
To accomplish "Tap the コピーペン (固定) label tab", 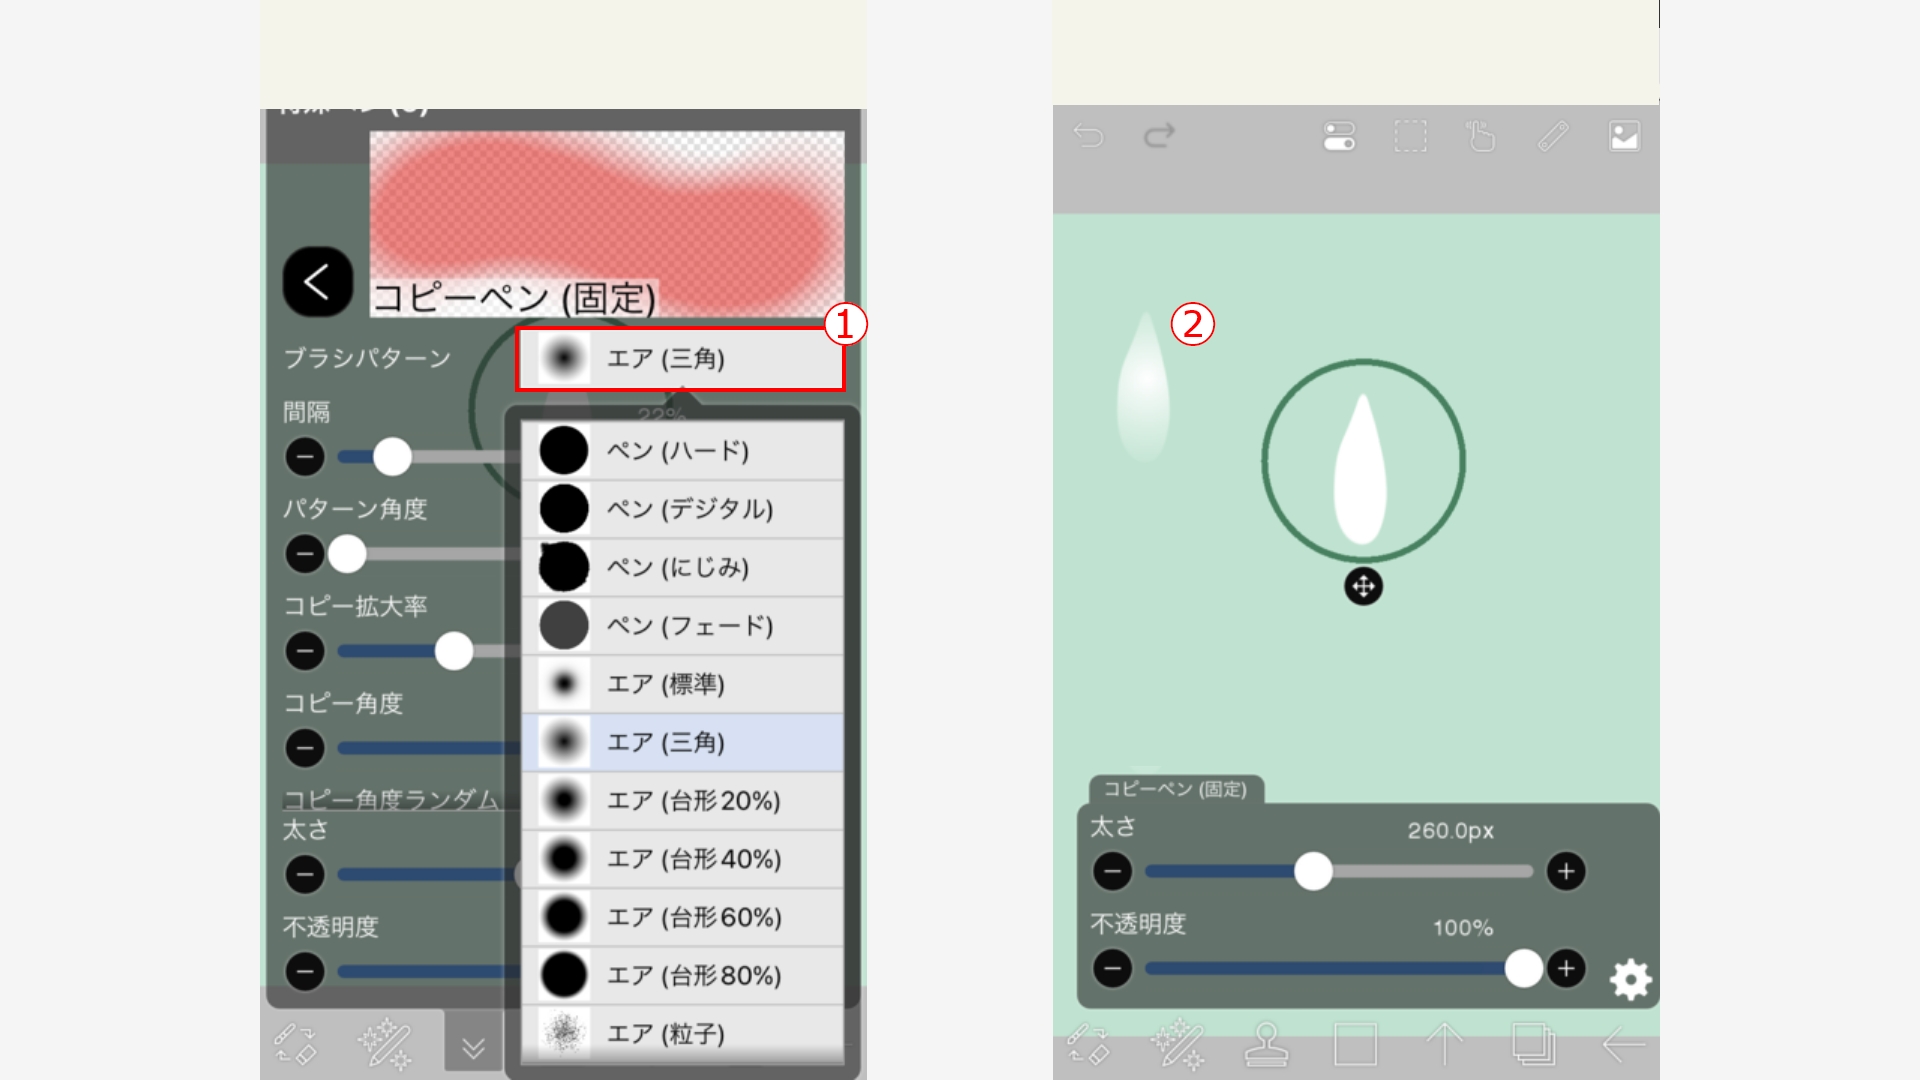I will tap(1176, 789).
